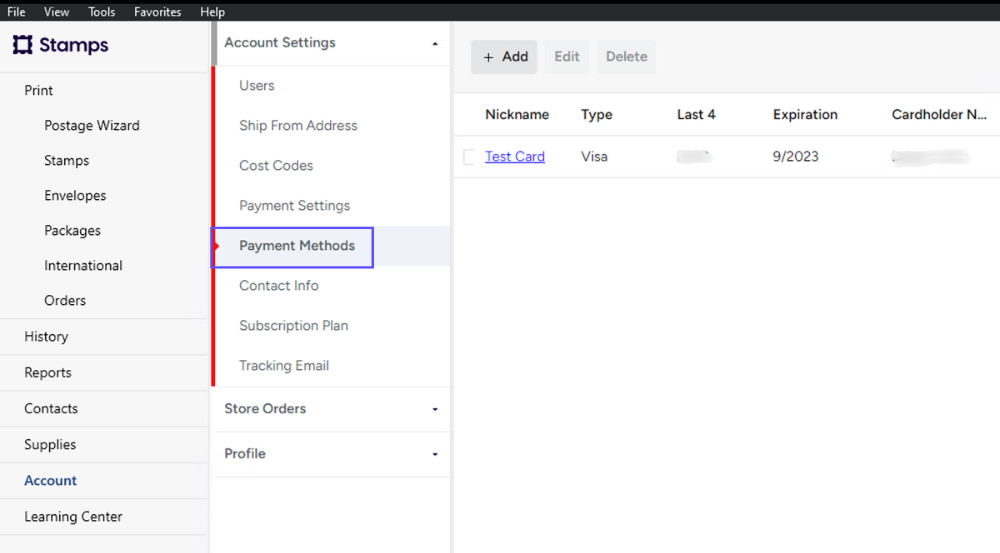Image resolution: width=1000 pixels, height=553 pixels.
Task: Open Contacts section
Action: coord(51,409)
